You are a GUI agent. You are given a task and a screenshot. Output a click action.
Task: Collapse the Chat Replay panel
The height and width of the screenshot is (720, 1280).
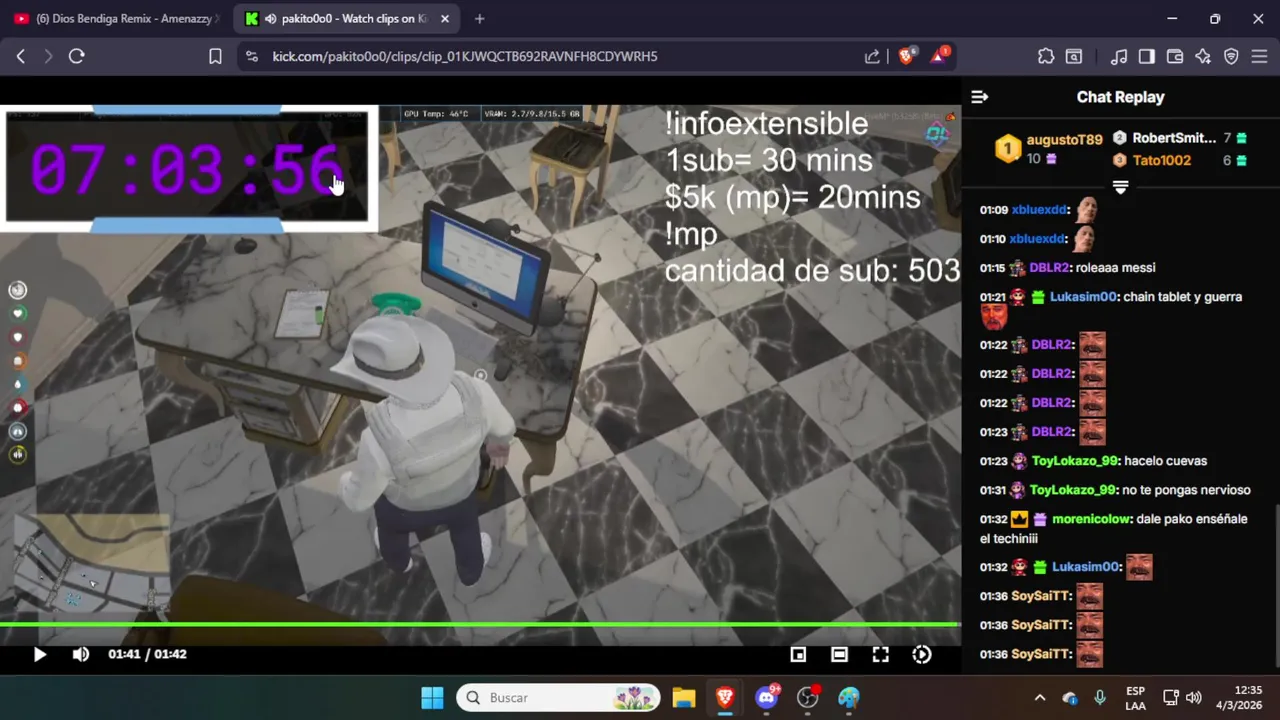(980, 97)
